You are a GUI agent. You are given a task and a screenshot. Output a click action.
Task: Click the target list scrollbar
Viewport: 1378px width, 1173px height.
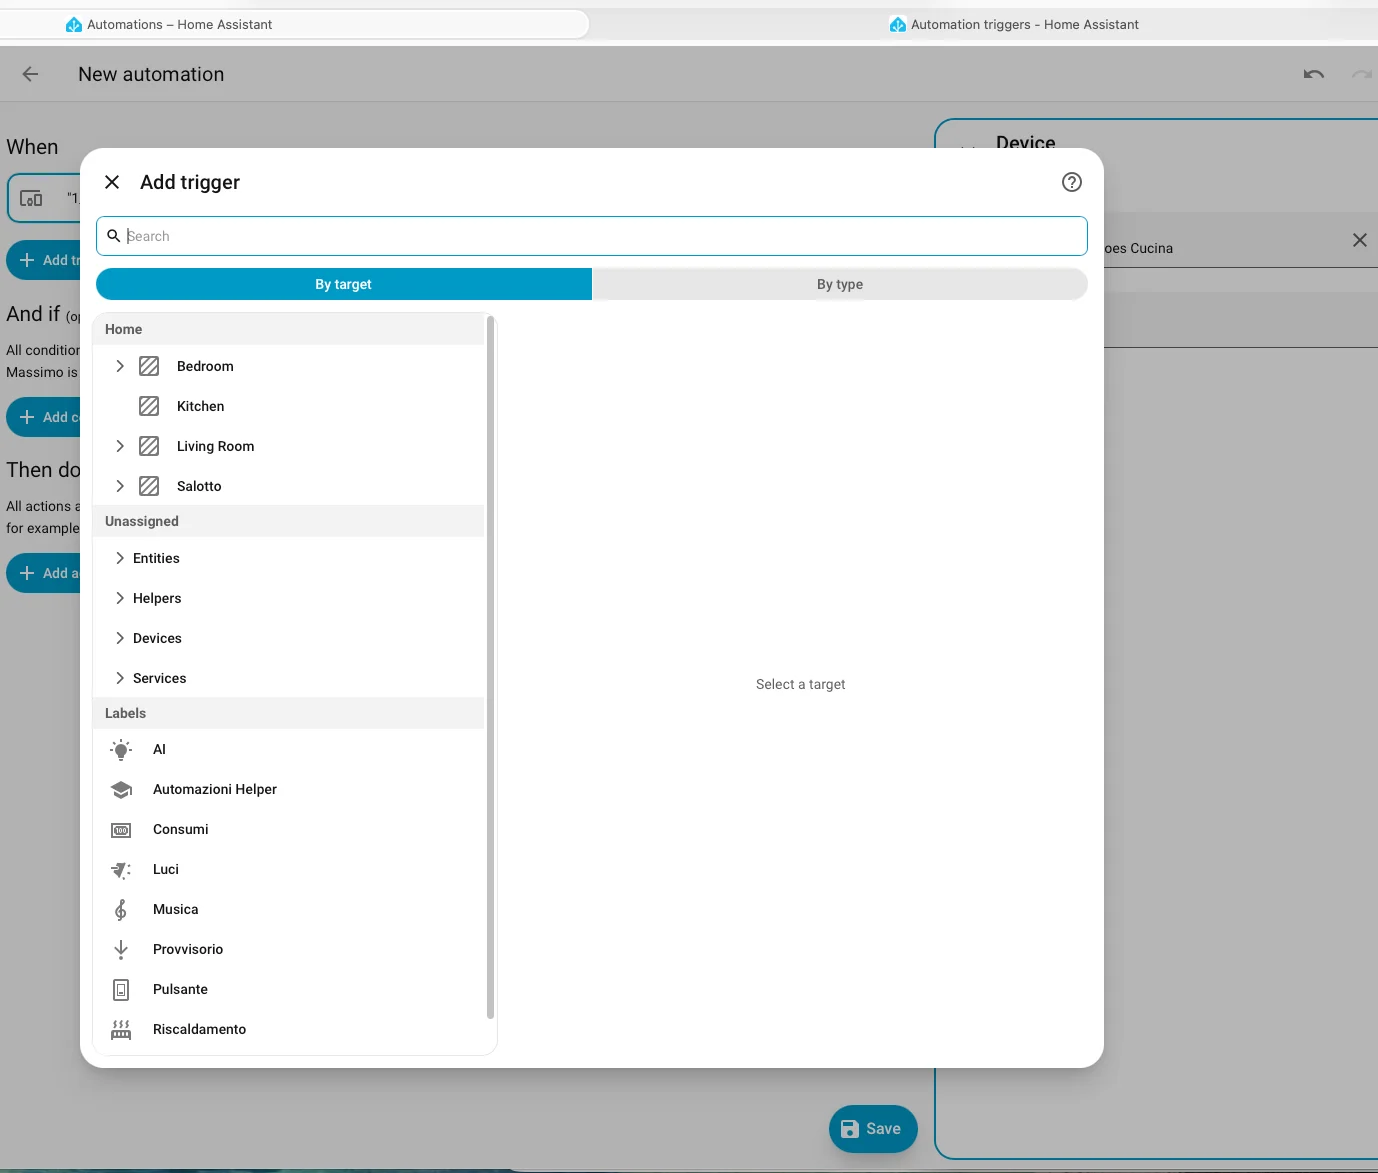[x=490, y=667]
